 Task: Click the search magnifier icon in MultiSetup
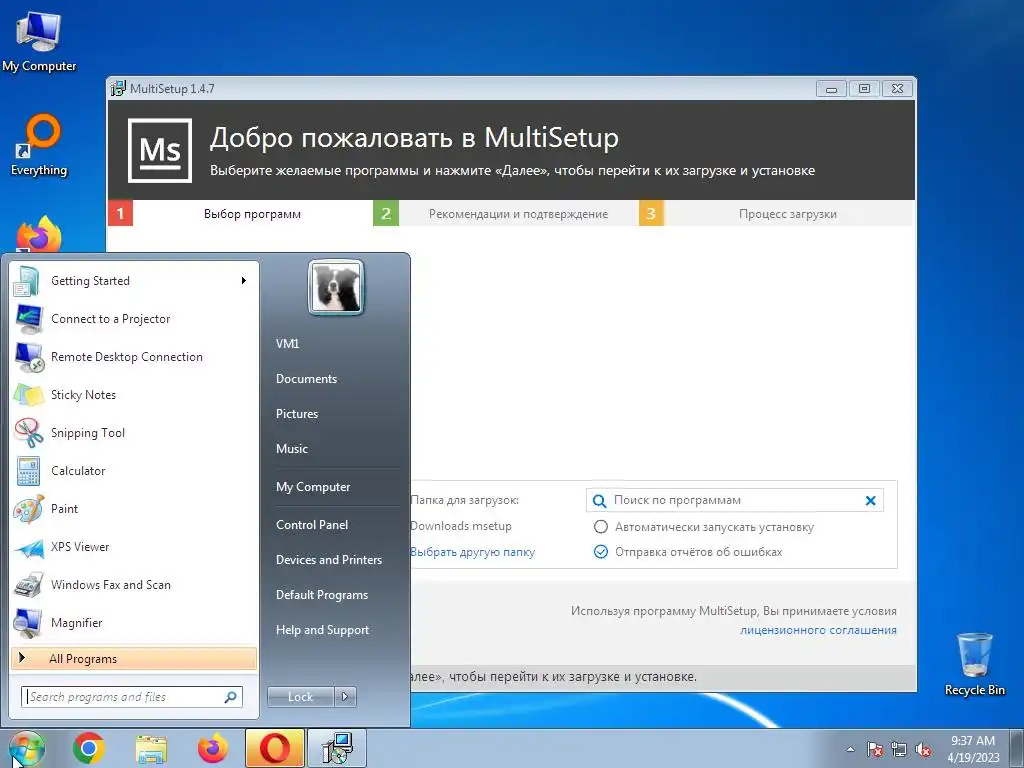(x=599, y=501)
